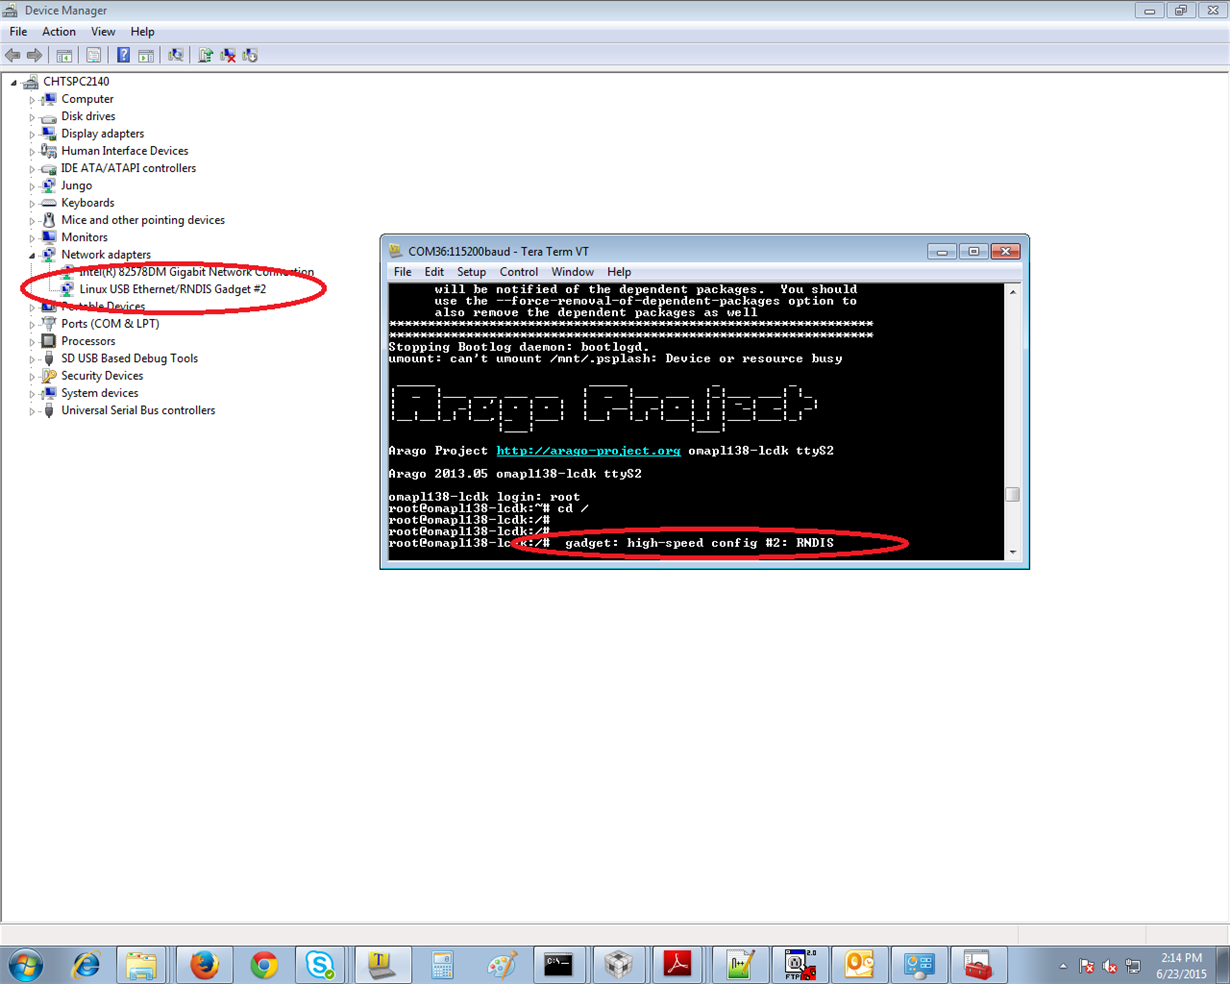1230x984 pixels.
Task: Click Tera Term scrollbar up arrow
Action: click(1012, 292)
